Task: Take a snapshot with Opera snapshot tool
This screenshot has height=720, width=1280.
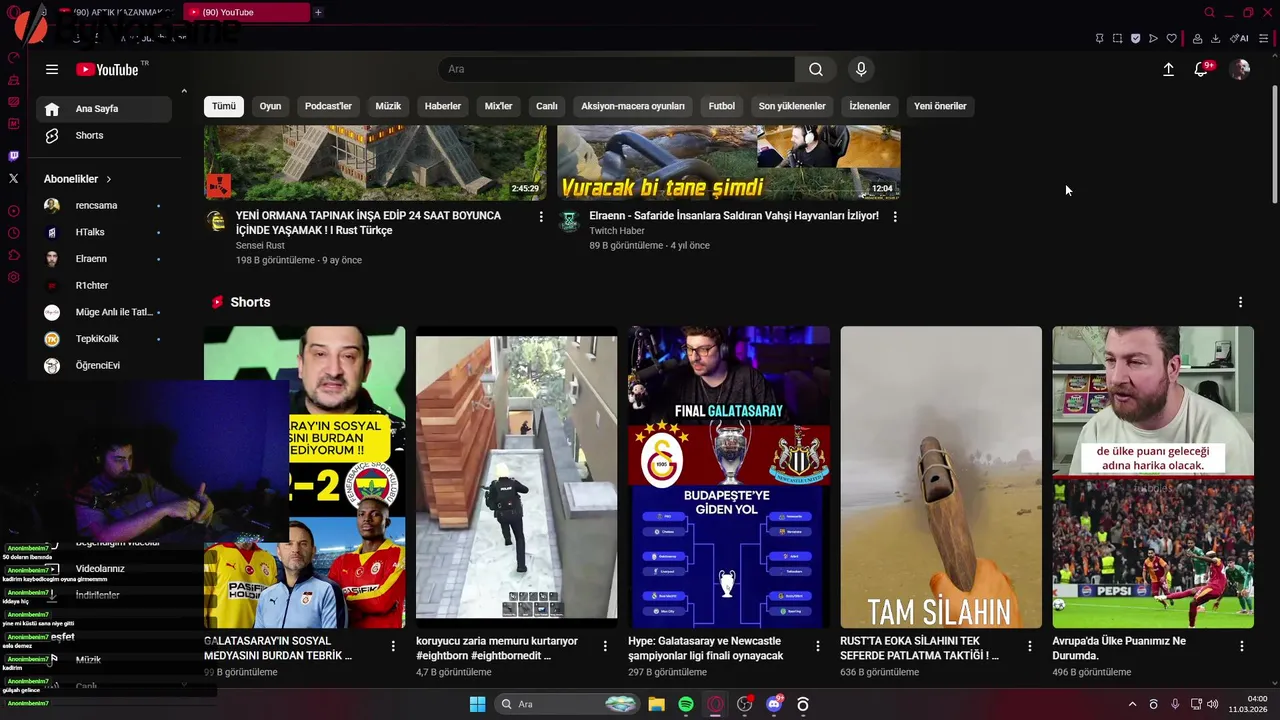Action: coord(1117,39)
